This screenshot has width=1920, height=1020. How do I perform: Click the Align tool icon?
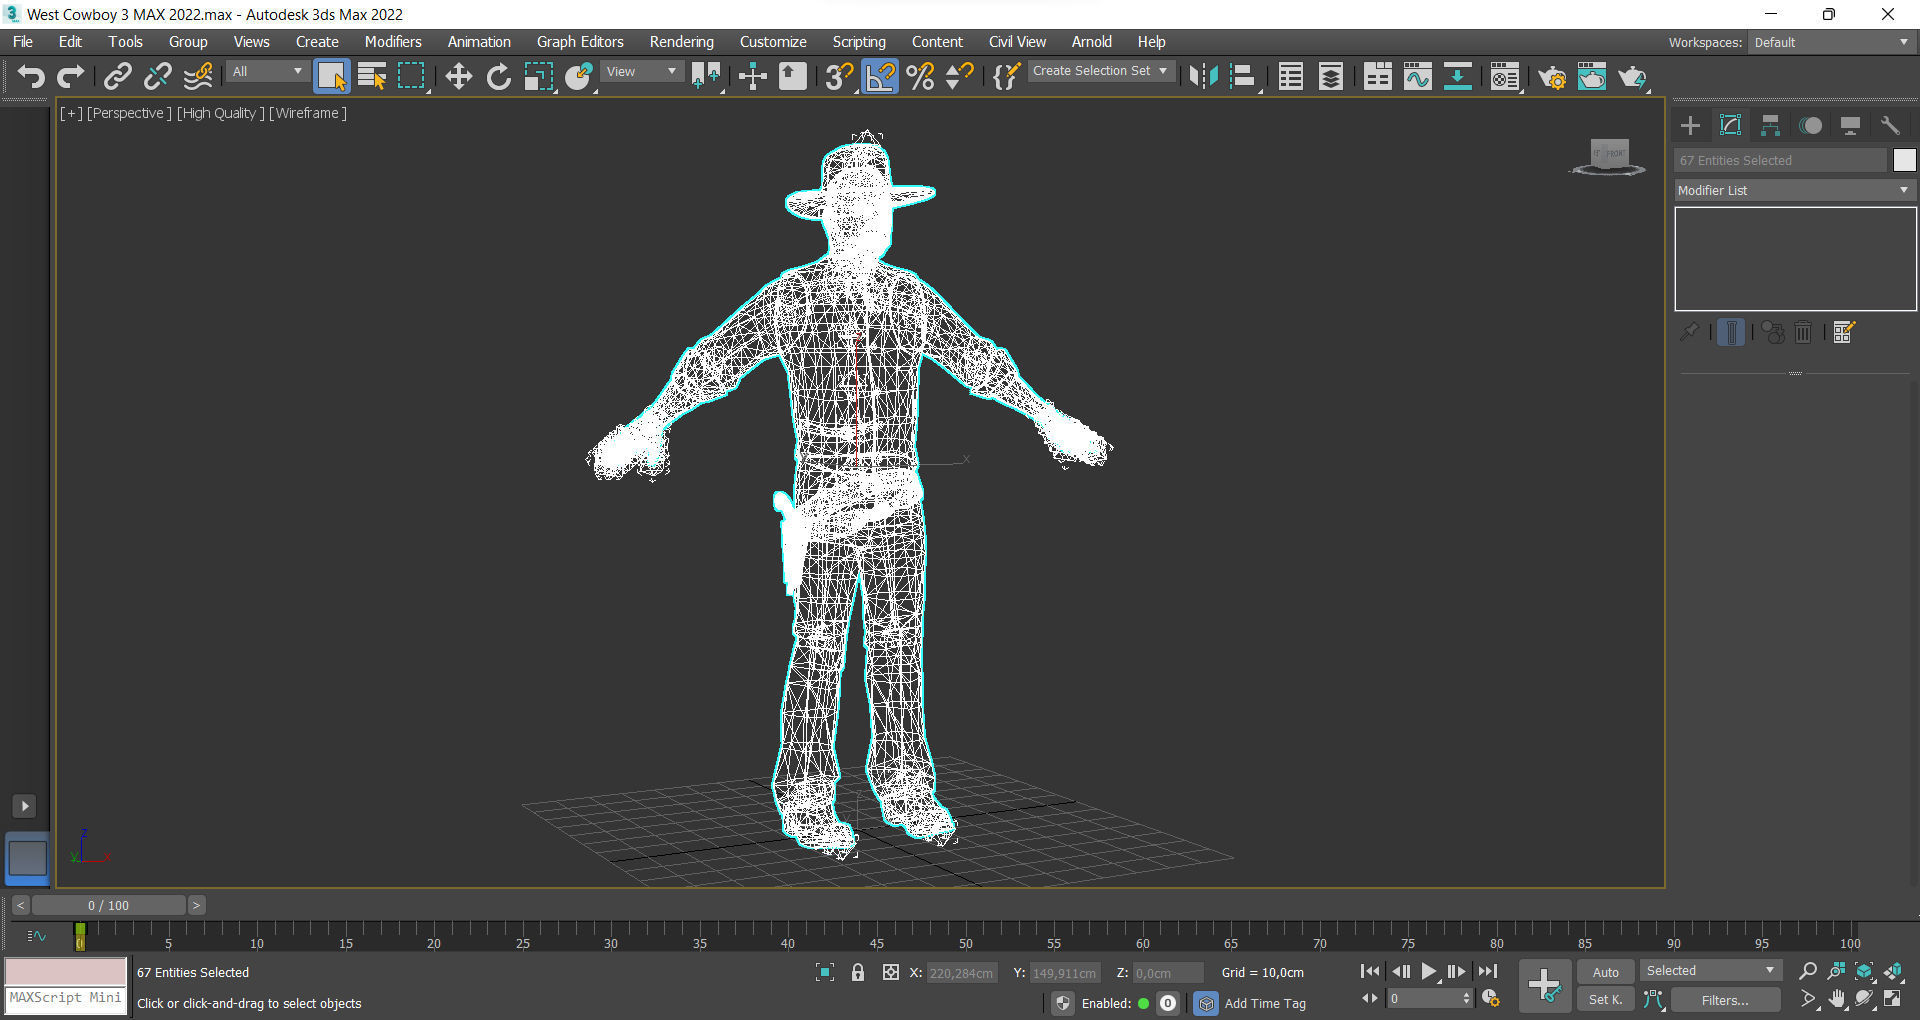pyautogui.click(x=1243, y=76)
